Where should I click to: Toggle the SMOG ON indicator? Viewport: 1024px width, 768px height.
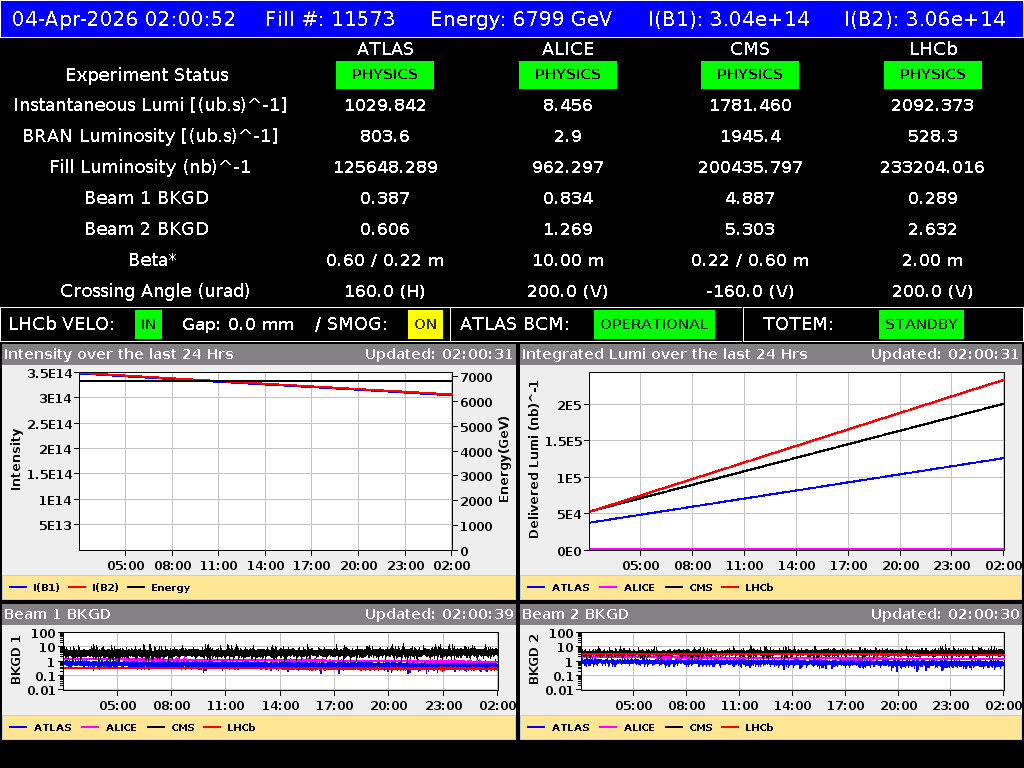pos(424,324)
